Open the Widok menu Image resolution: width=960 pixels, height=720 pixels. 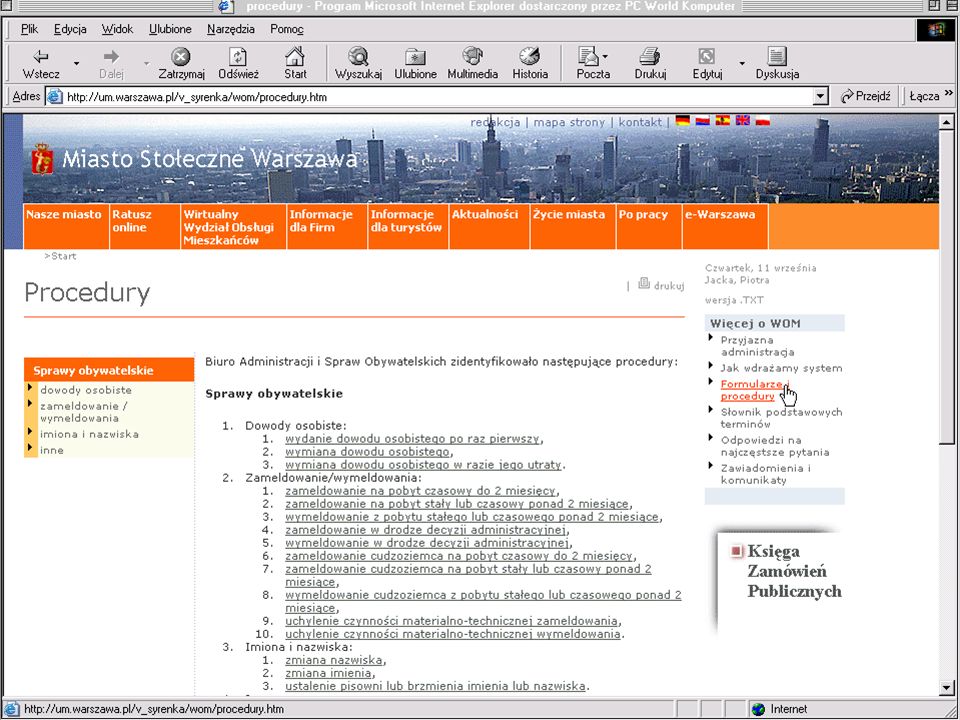point(118,29)
